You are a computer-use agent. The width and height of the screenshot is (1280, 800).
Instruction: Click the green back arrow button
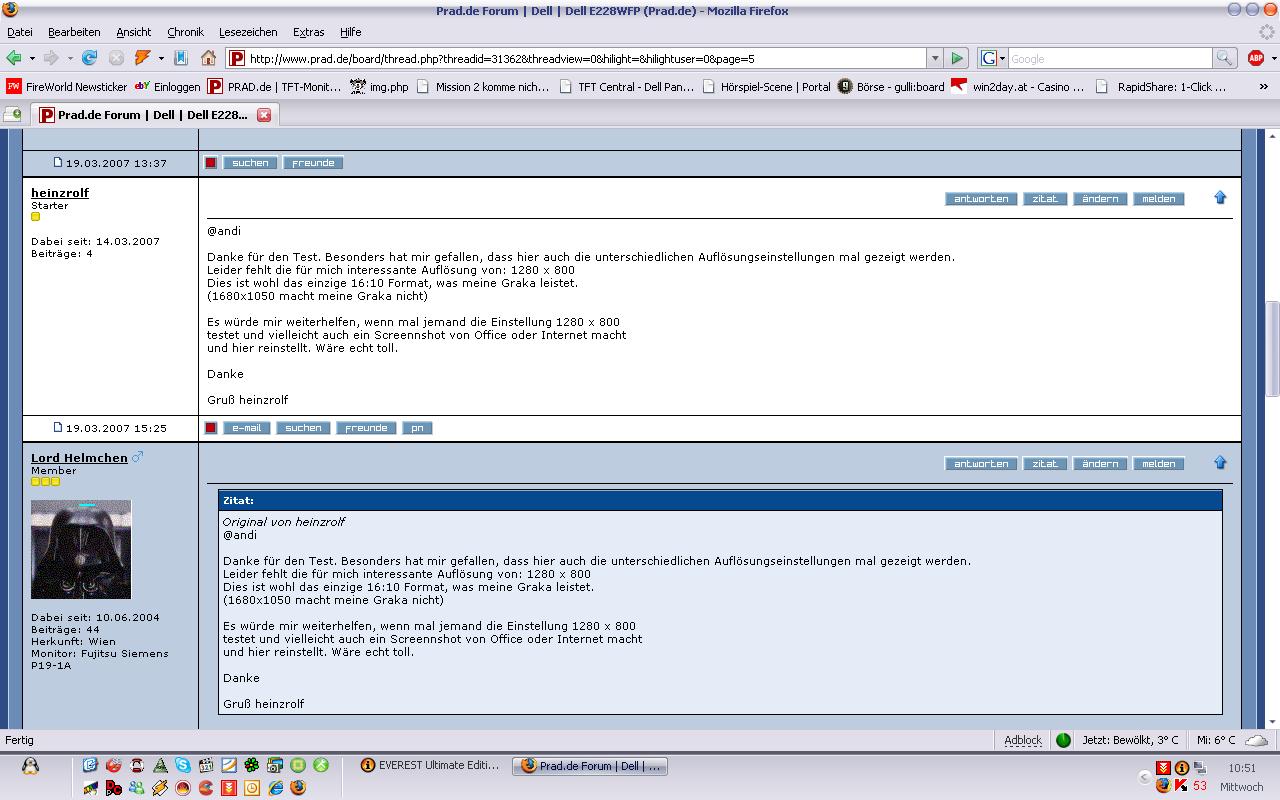(x=14, y=58)
